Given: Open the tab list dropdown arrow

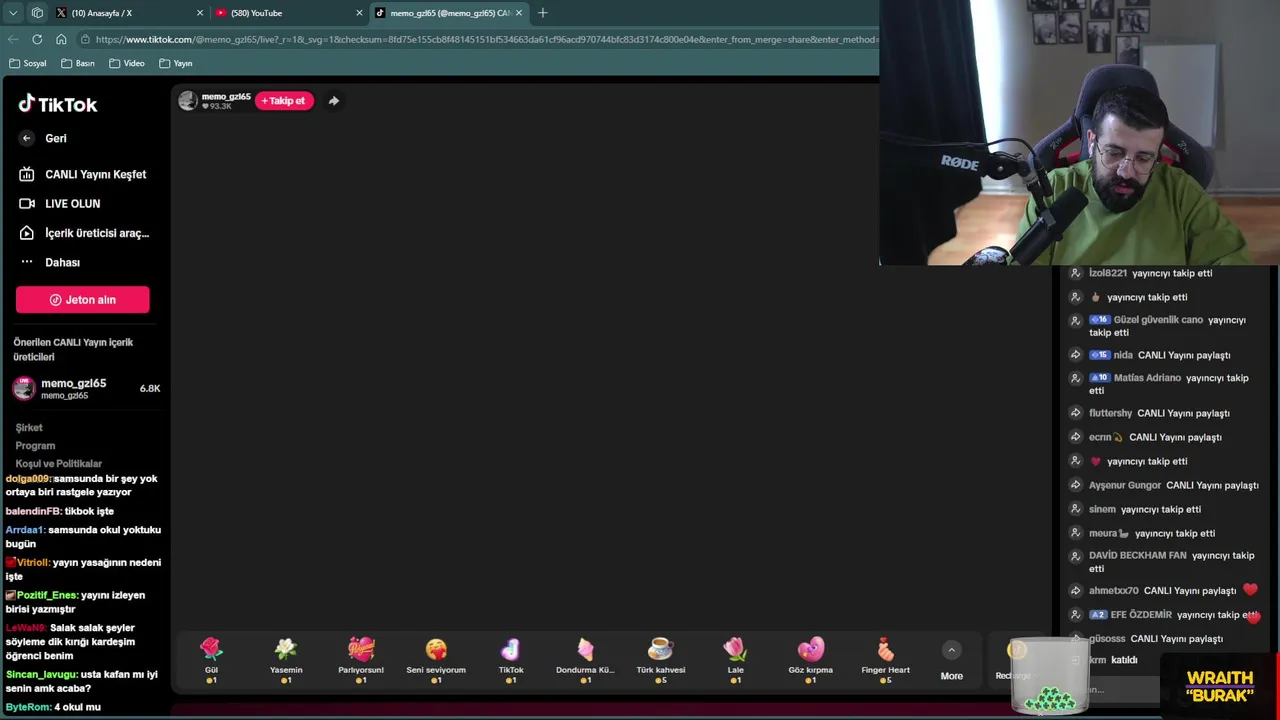Looking at the screenshot, I should 13,13.
